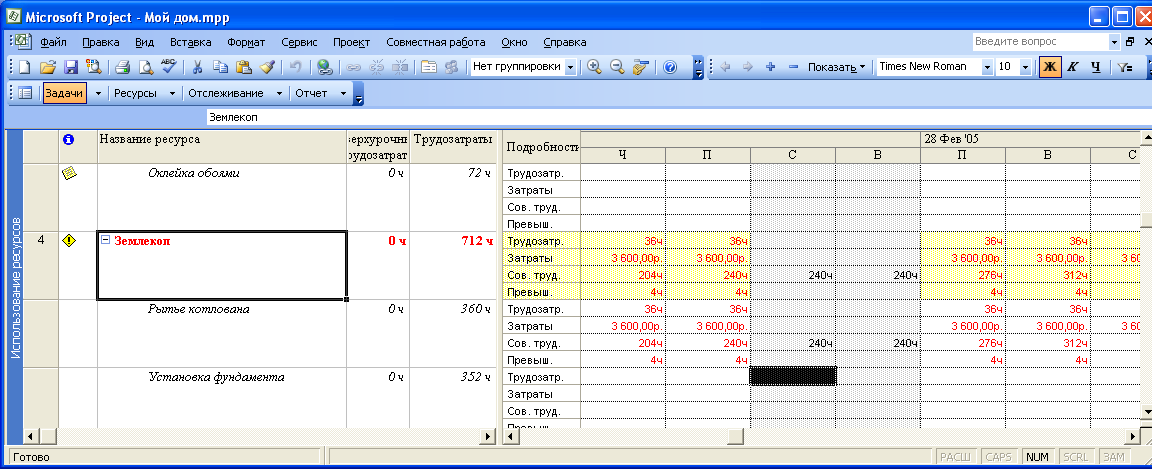
Task: Expand Задачи guide dropdown arrow
Action: tap(98, 93)
